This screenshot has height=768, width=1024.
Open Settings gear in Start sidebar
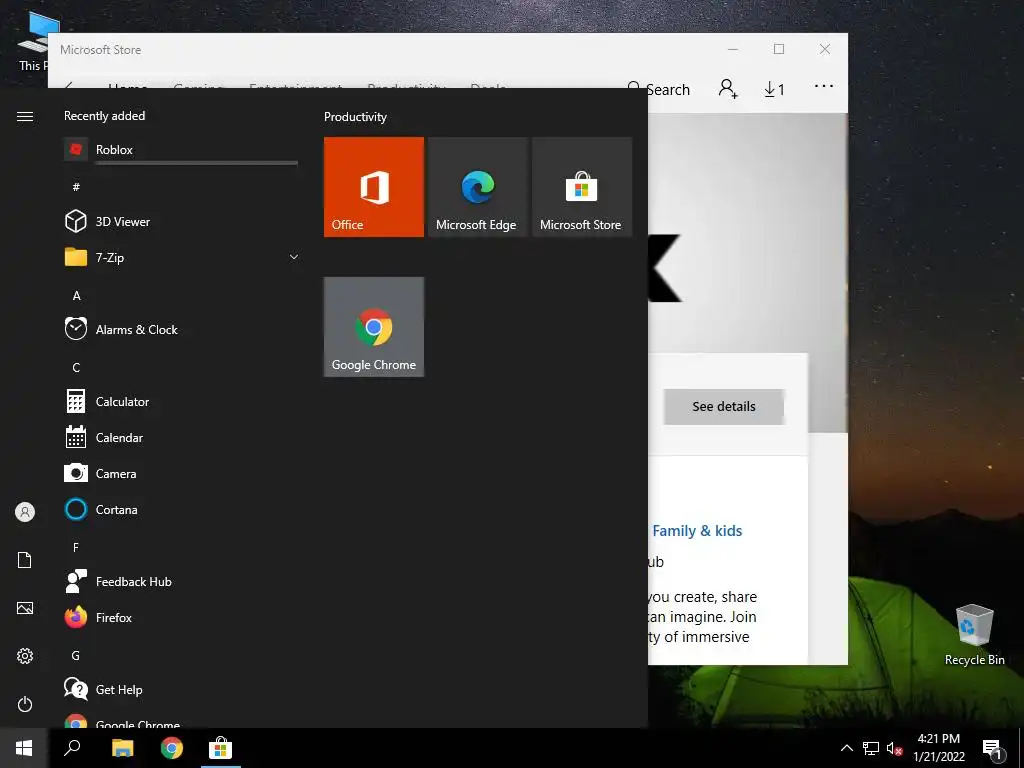pos(25,656)
